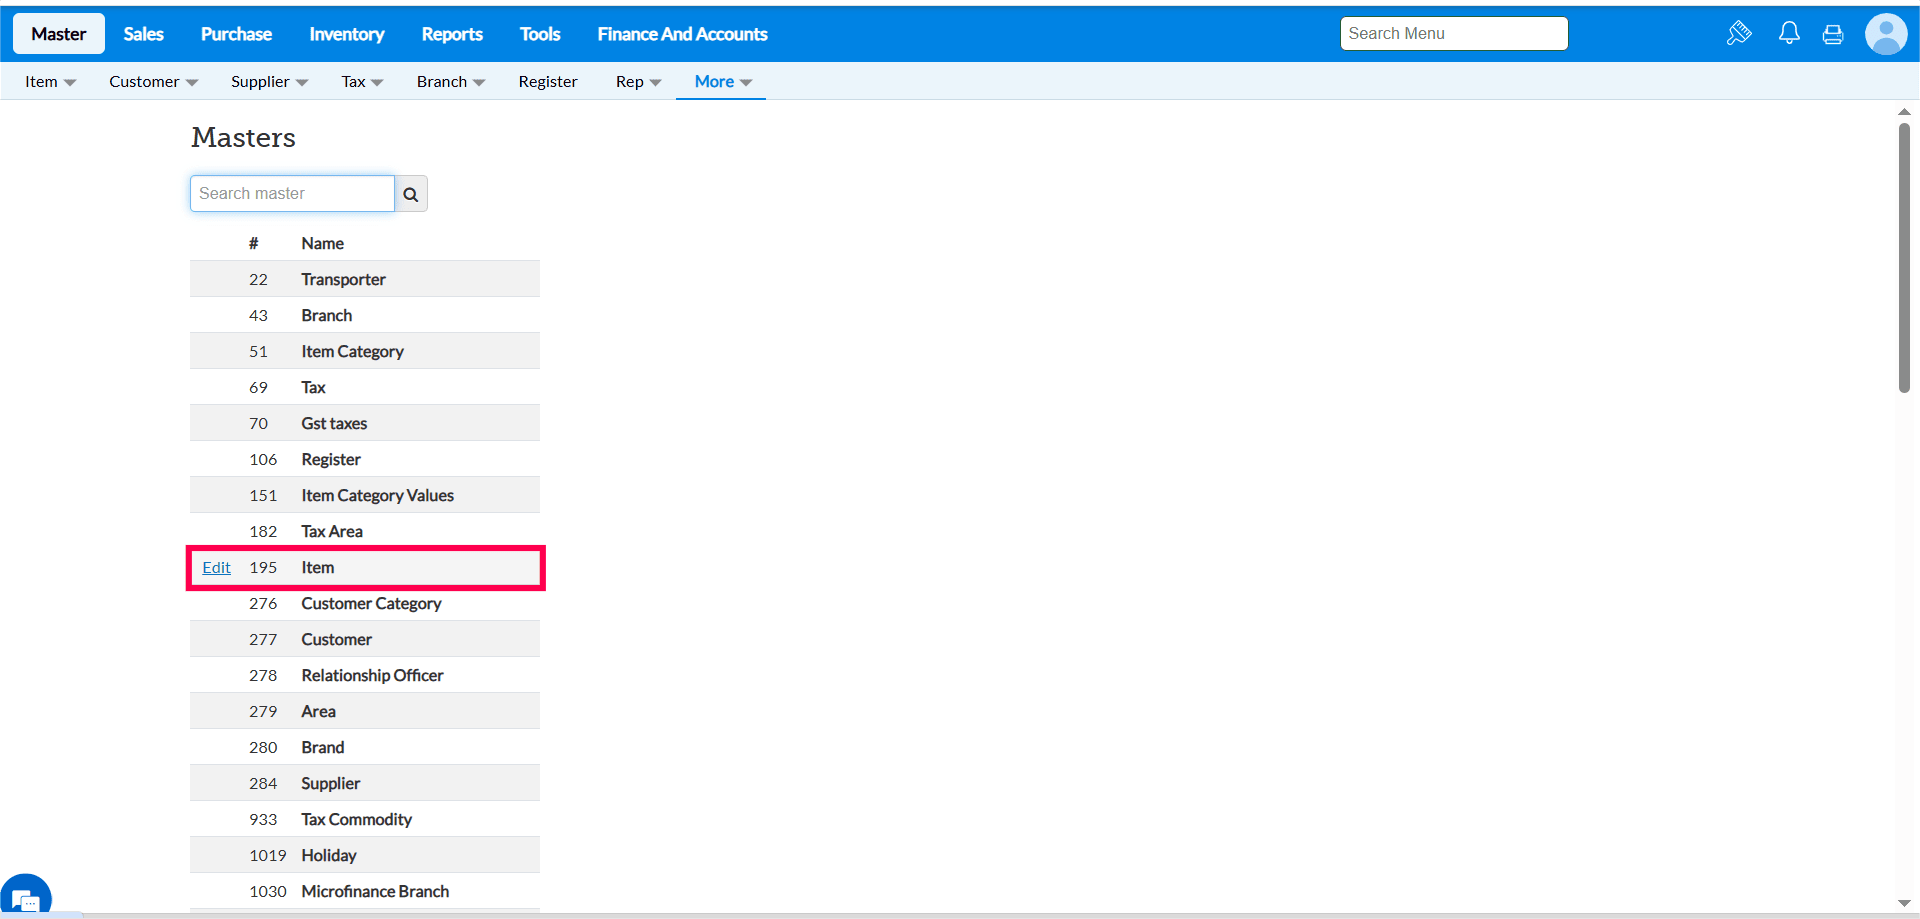This screenshot has width=1920, height=919.
Task: Expand the Branch dropdown menu
Action: pos(451,82)
